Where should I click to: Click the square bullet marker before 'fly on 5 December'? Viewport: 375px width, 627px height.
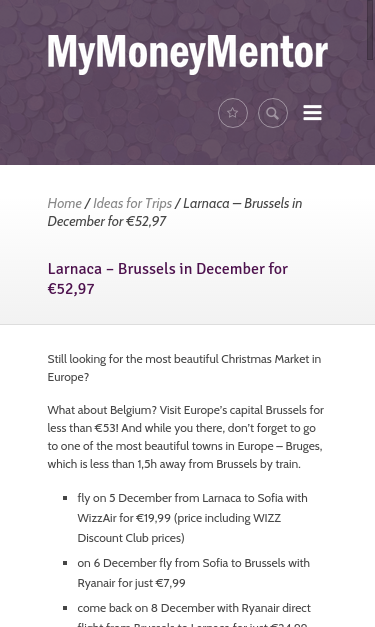pyautogui.click(x=65, y=498)
